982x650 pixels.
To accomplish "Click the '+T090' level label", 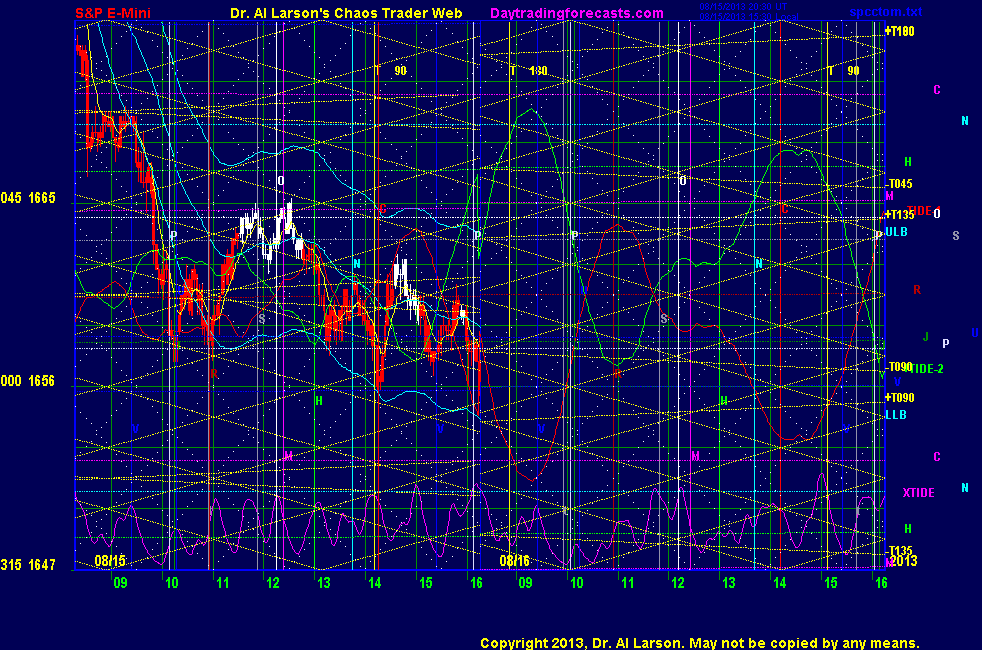I will (x=899, y=398).
